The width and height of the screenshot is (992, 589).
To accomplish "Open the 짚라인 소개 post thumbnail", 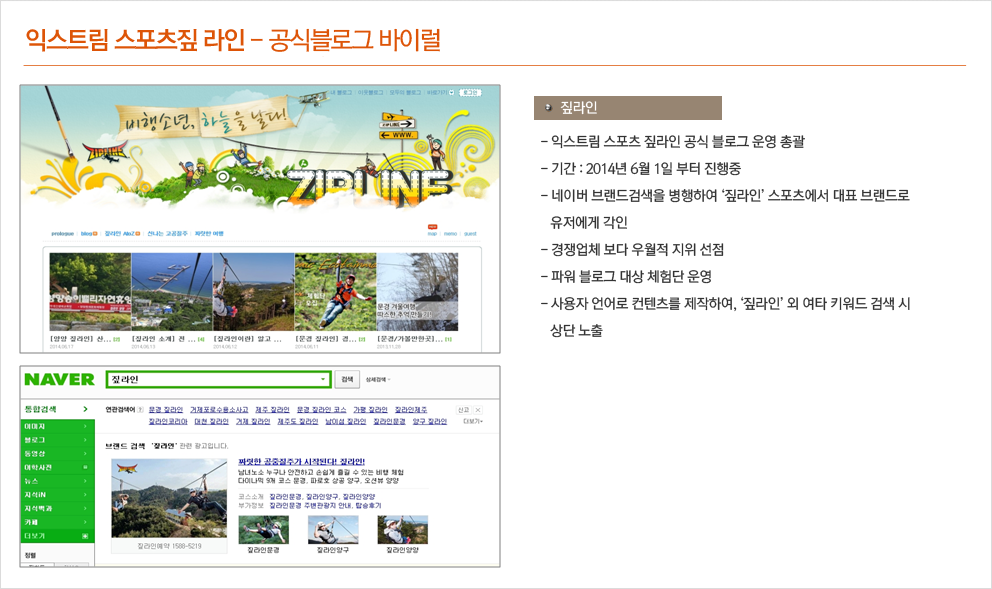I will coord(172,292).
